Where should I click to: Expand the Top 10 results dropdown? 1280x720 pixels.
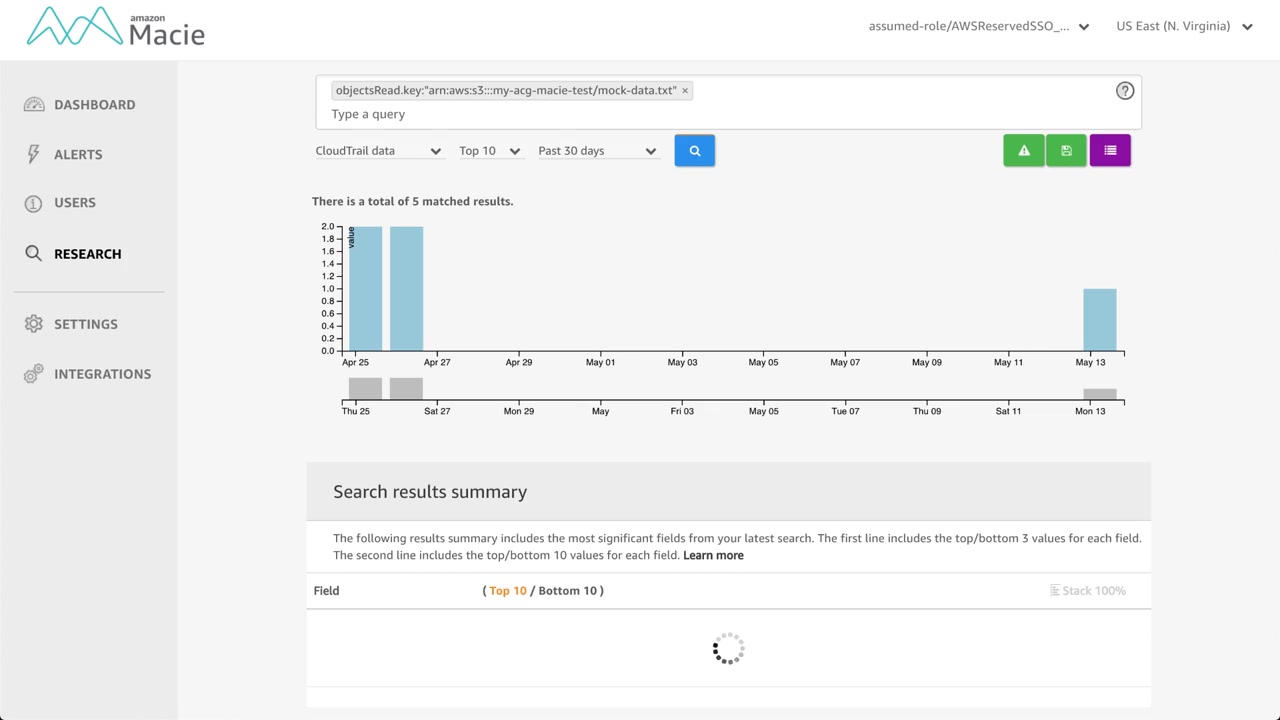(489, 151)
